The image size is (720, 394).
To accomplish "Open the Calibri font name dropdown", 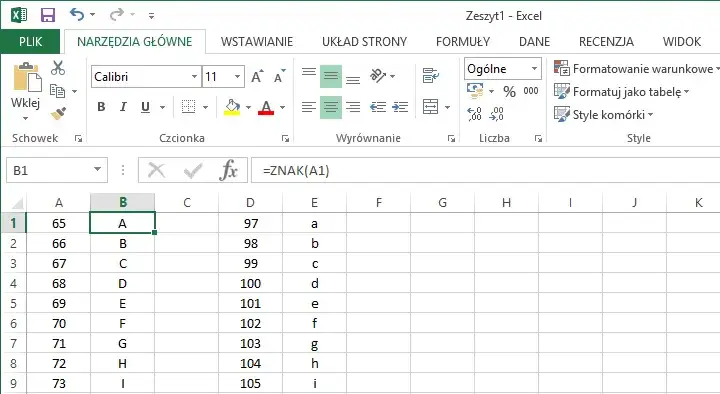I will point(194,77).
